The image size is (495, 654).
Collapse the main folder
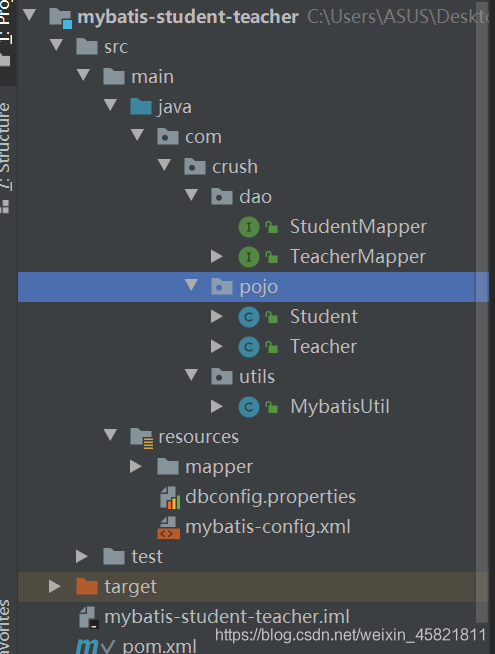click(83, 75)
